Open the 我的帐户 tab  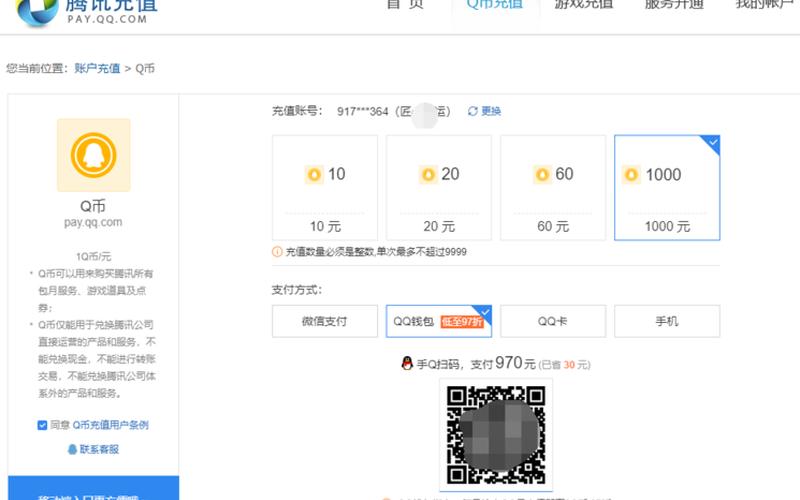point(764,4)
